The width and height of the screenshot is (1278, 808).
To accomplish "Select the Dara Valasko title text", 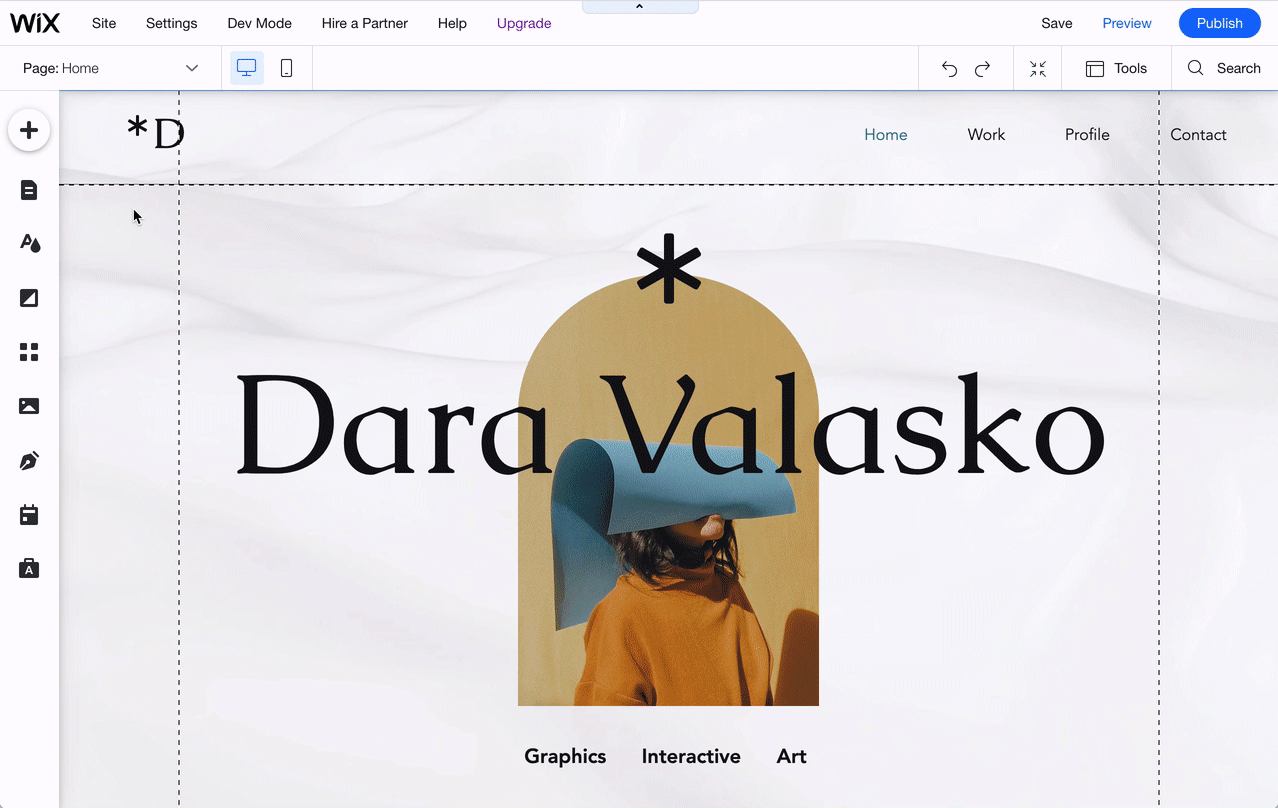I will [x=670, y=425].
